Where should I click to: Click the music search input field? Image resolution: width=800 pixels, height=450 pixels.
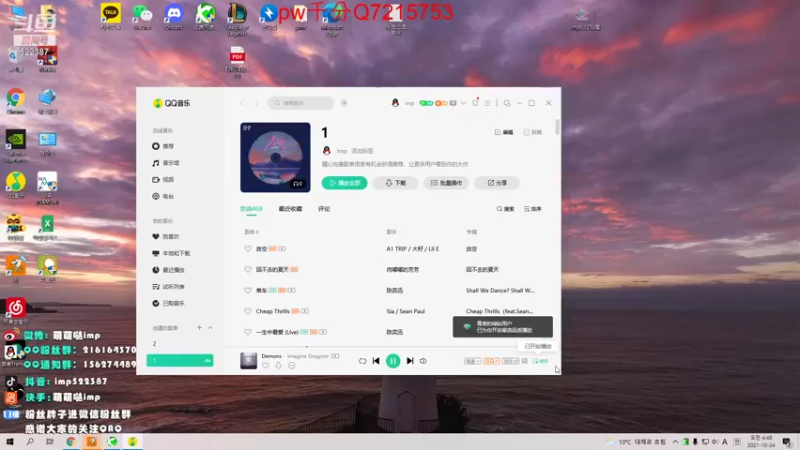(x=301, y=103)
